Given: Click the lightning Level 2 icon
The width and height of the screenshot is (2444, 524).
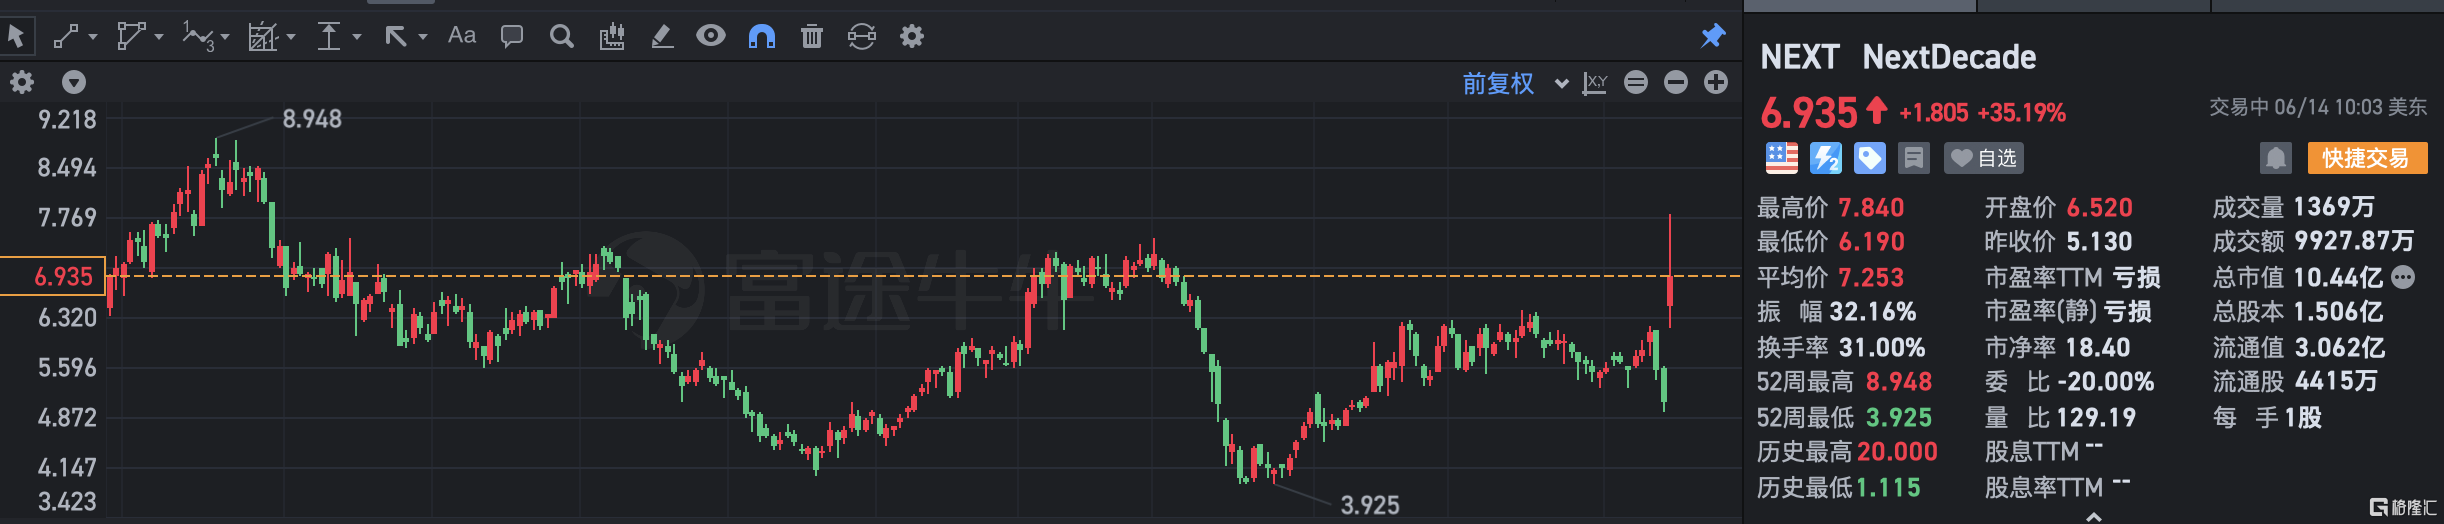Looking at the screenshot, I should [1825, 158].
